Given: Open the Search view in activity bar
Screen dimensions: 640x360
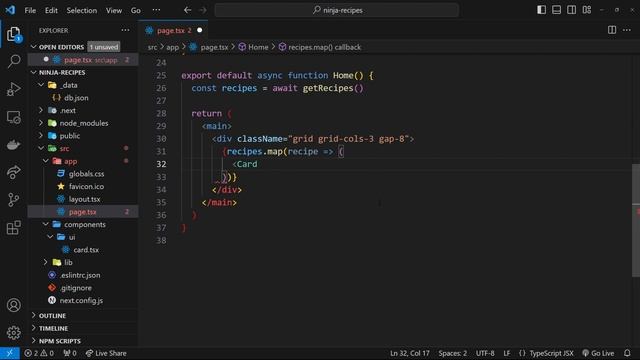Looking at the screenshot, I should pyautogui.click(x=13, y=61).
